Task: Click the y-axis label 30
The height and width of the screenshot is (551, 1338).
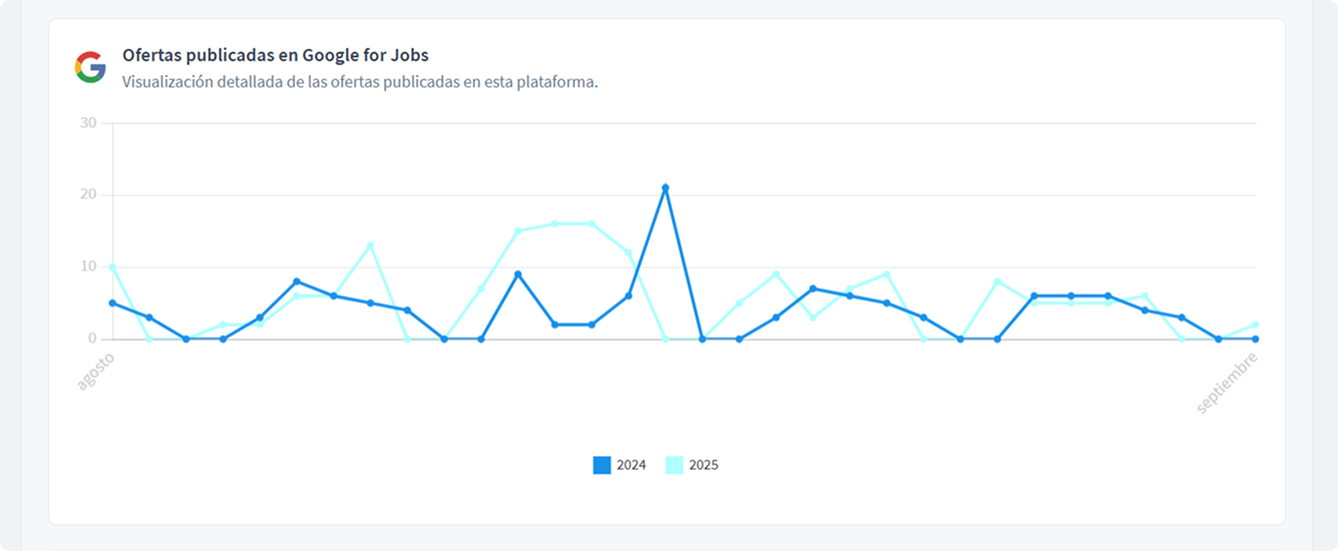Action: click(x=88, y=123)
